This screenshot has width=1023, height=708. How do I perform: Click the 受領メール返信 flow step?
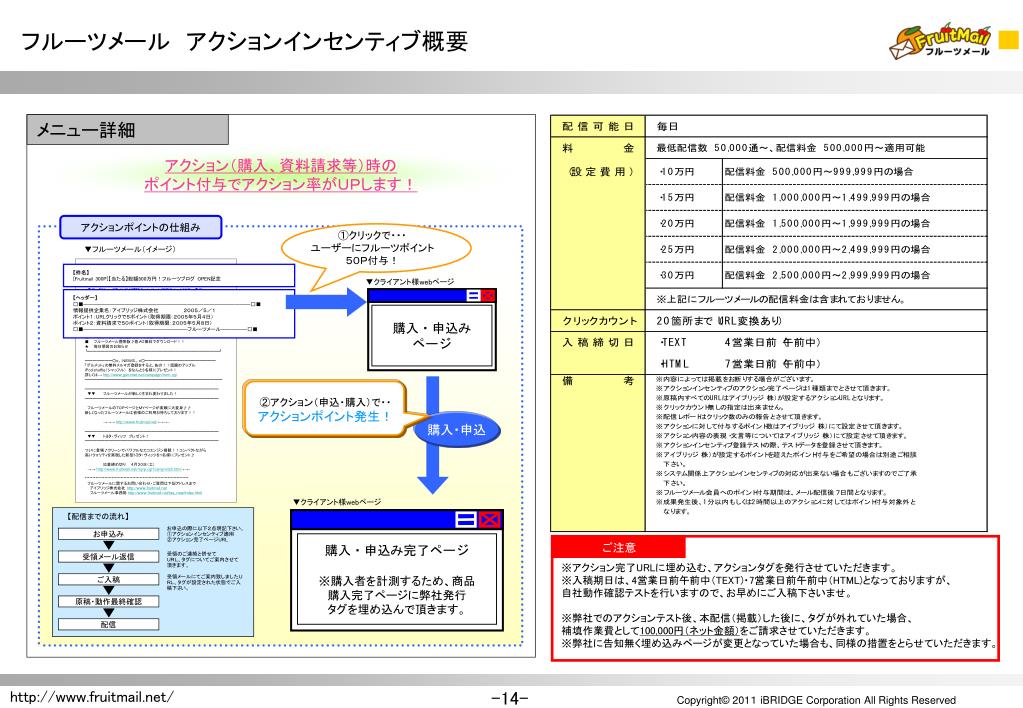[x=108, y=557]
